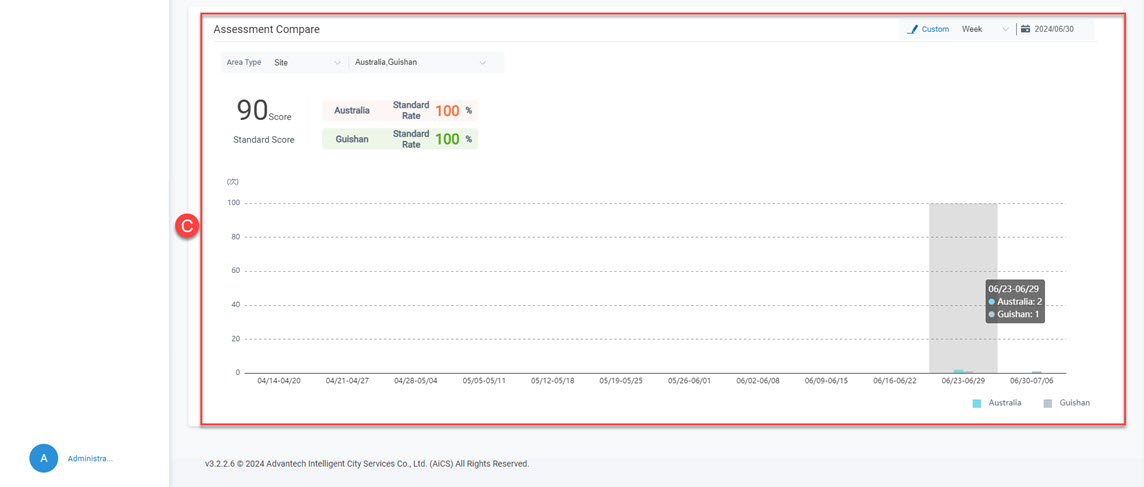The height and width of the screenshot is (487, 1144).
Task: Click the v3.2.2.6 copyright footer text
Action: pos(367,464)
